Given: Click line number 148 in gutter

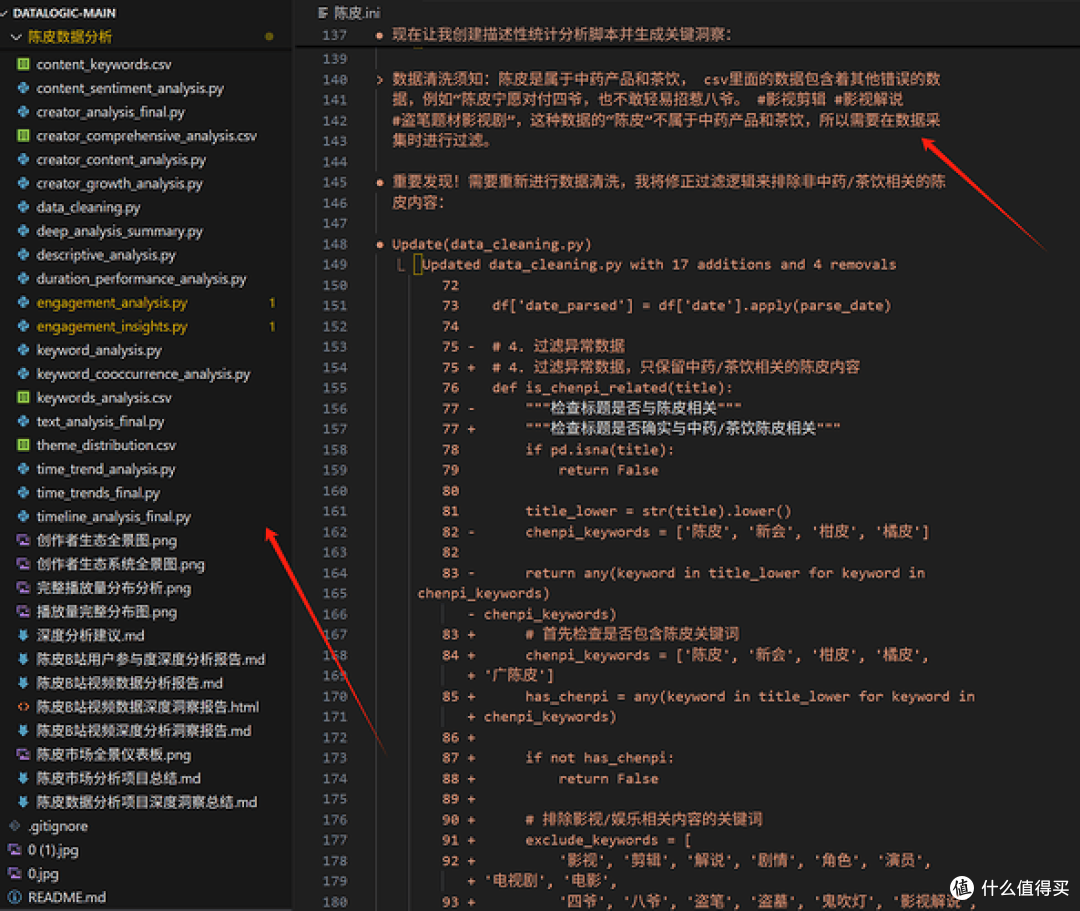Looking at the screenshot, I should click(335, 244).
